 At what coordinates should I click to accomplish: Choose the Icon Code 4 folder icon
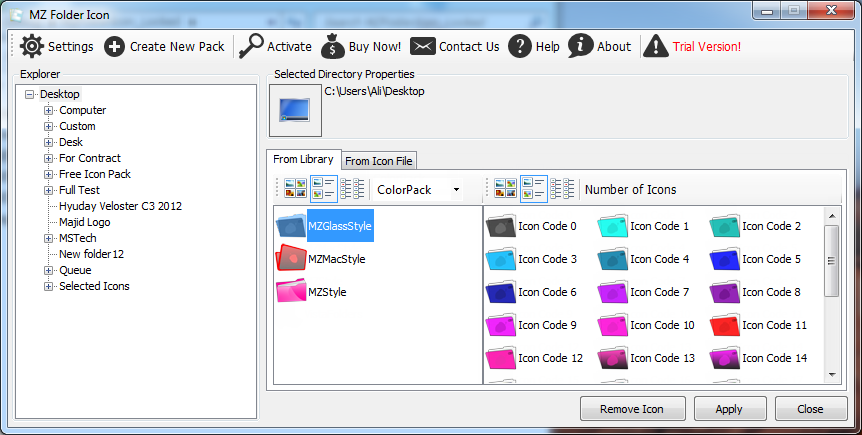pos(612,259)
